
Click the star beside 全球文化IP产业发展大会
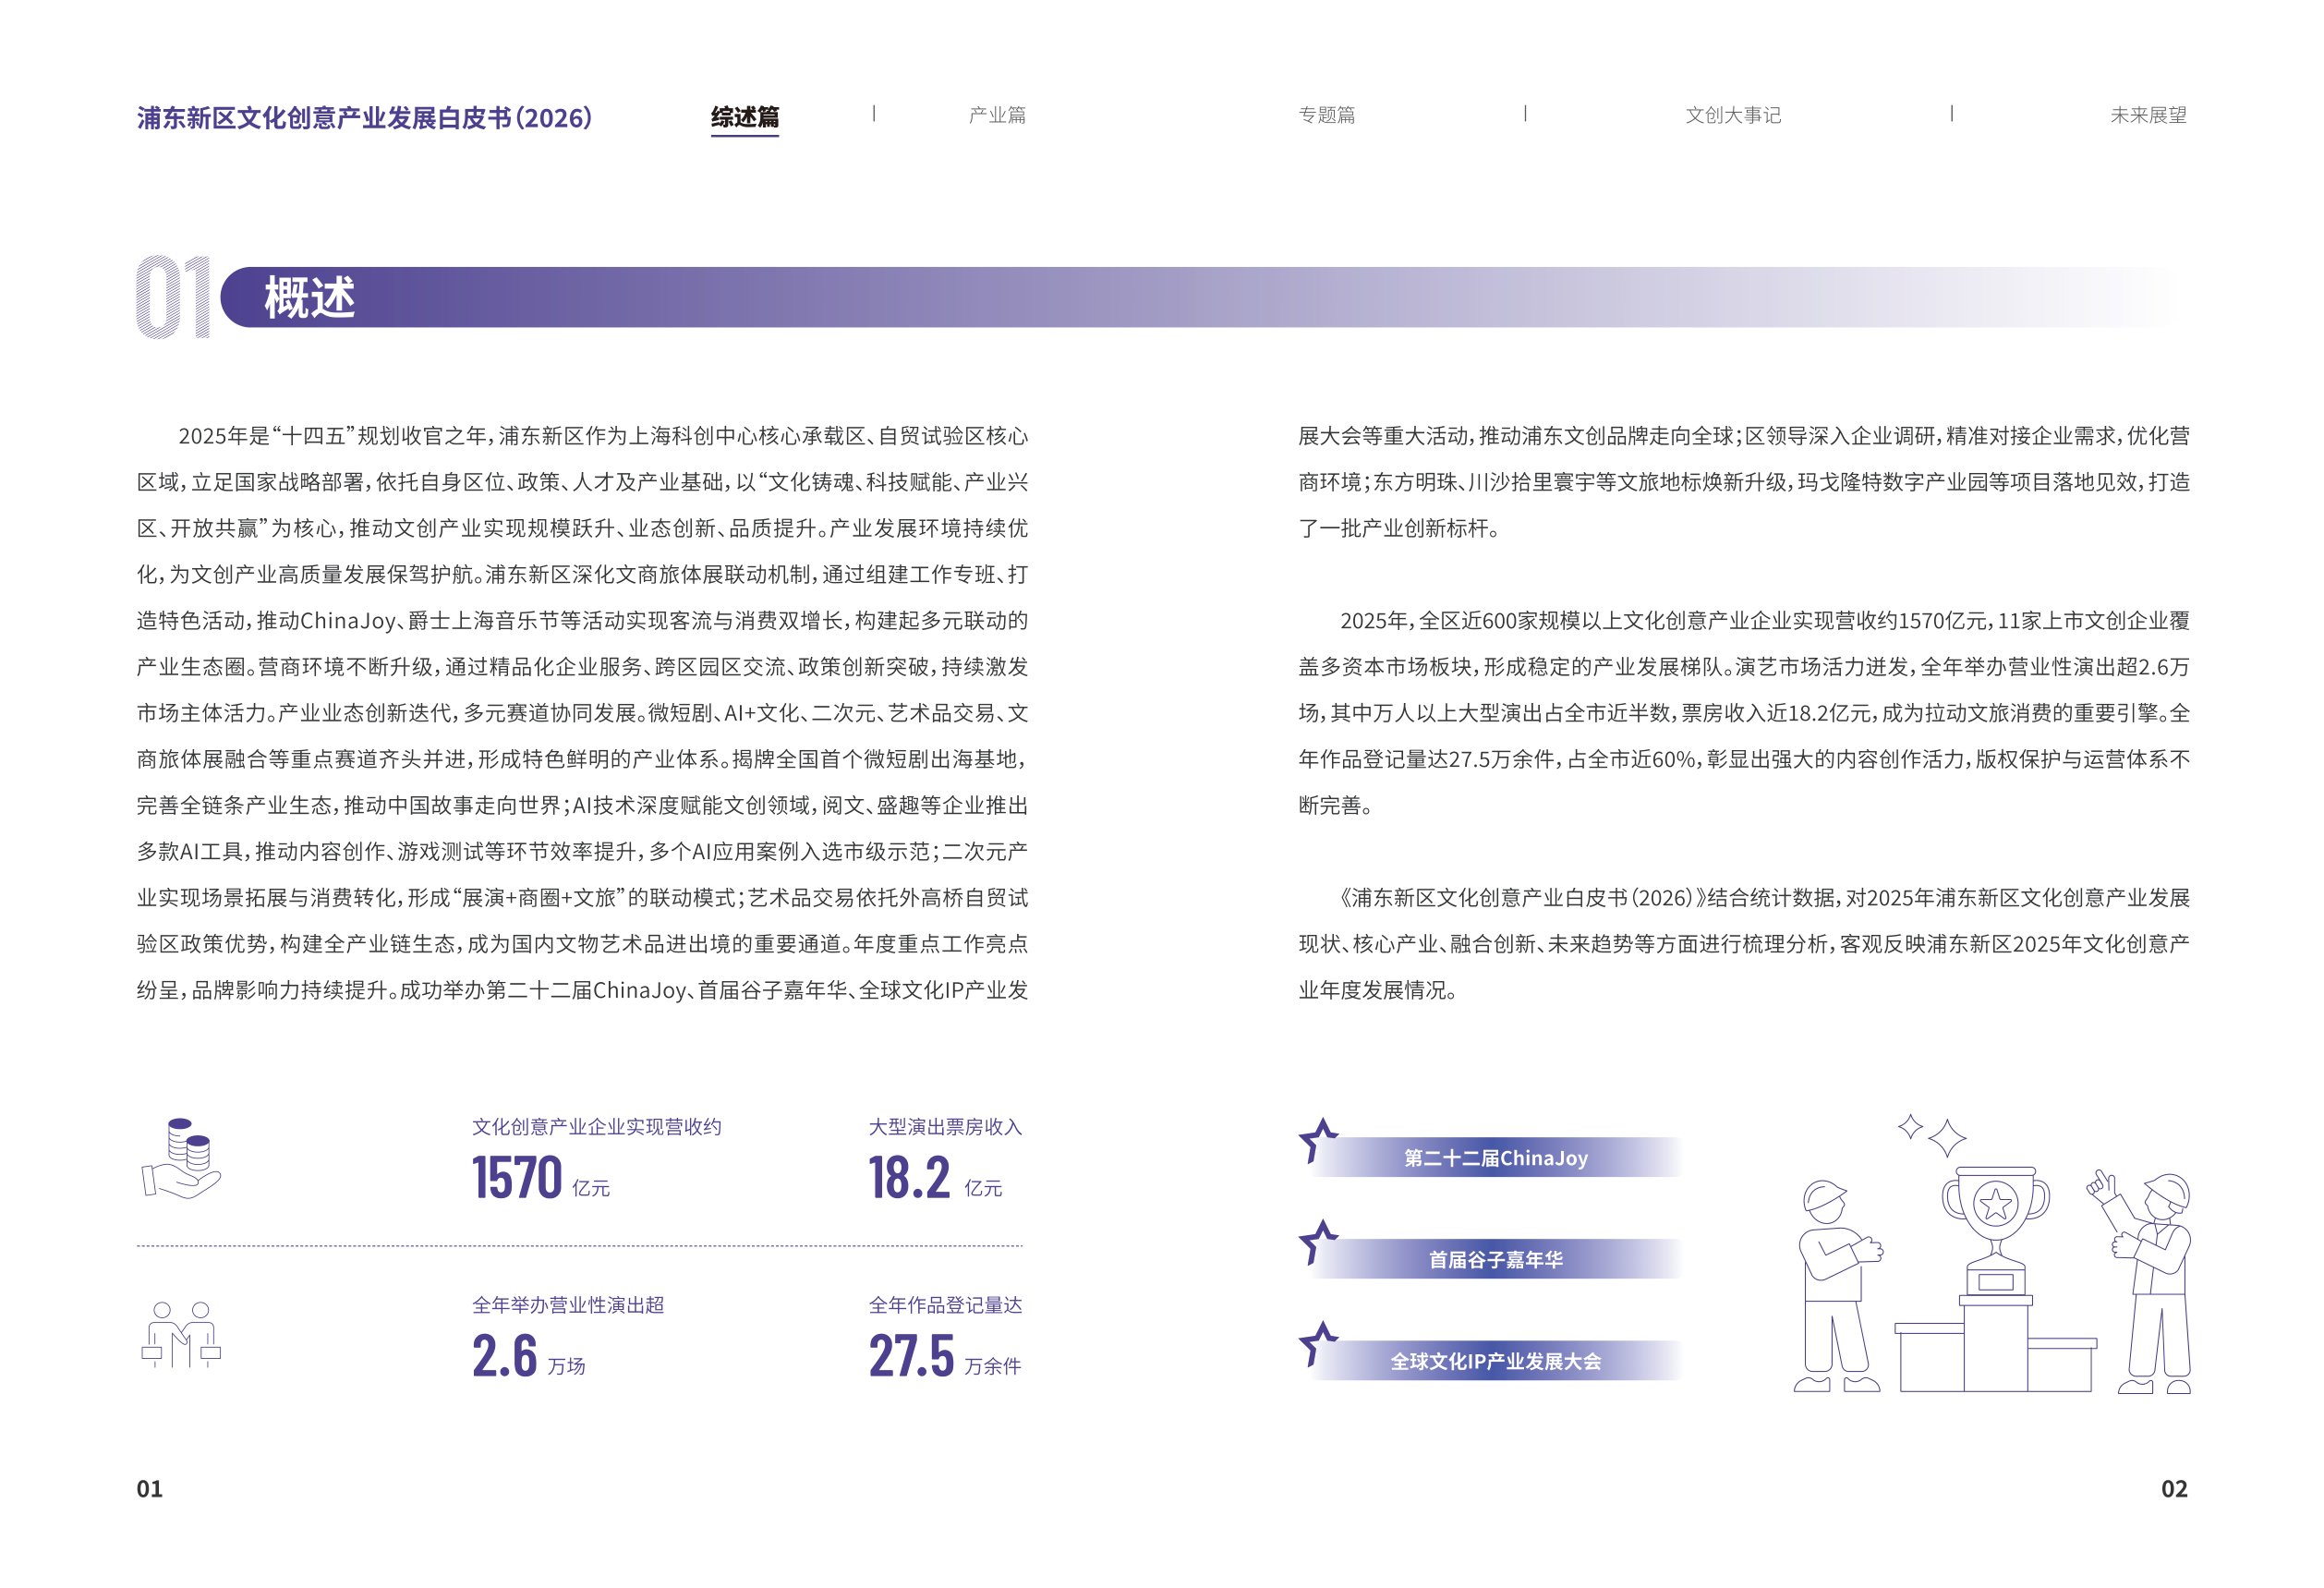(1318, 1345)
